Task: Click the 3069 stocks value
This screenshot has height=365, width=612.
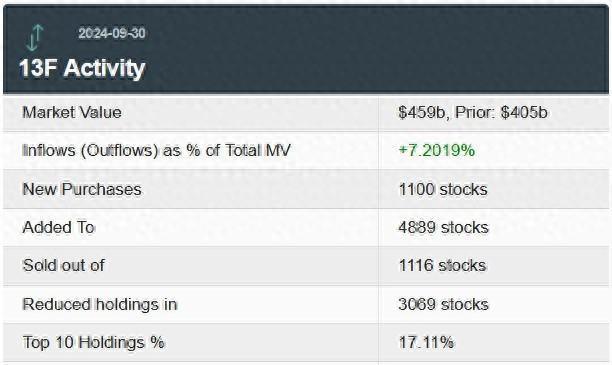Action: 443,304
